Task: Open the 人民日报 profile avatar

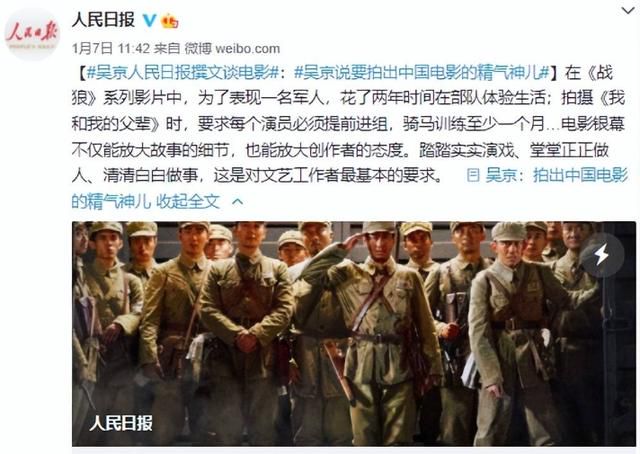Action: [32, 33]
